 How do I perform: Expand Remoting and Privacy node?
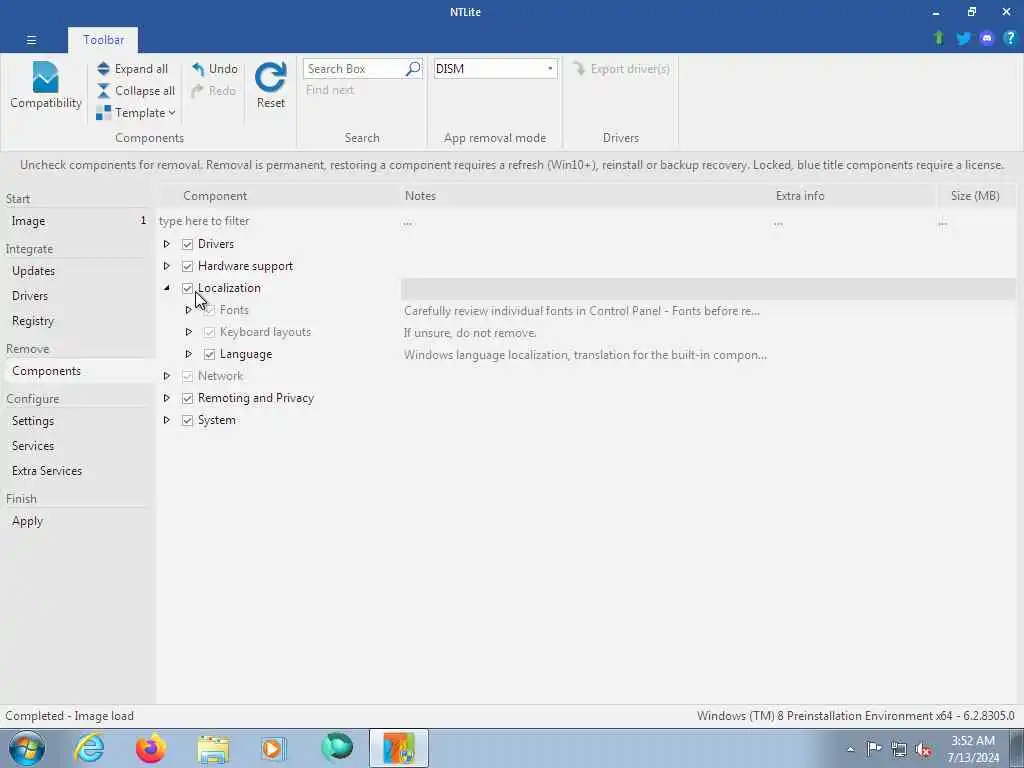(167, 398)
